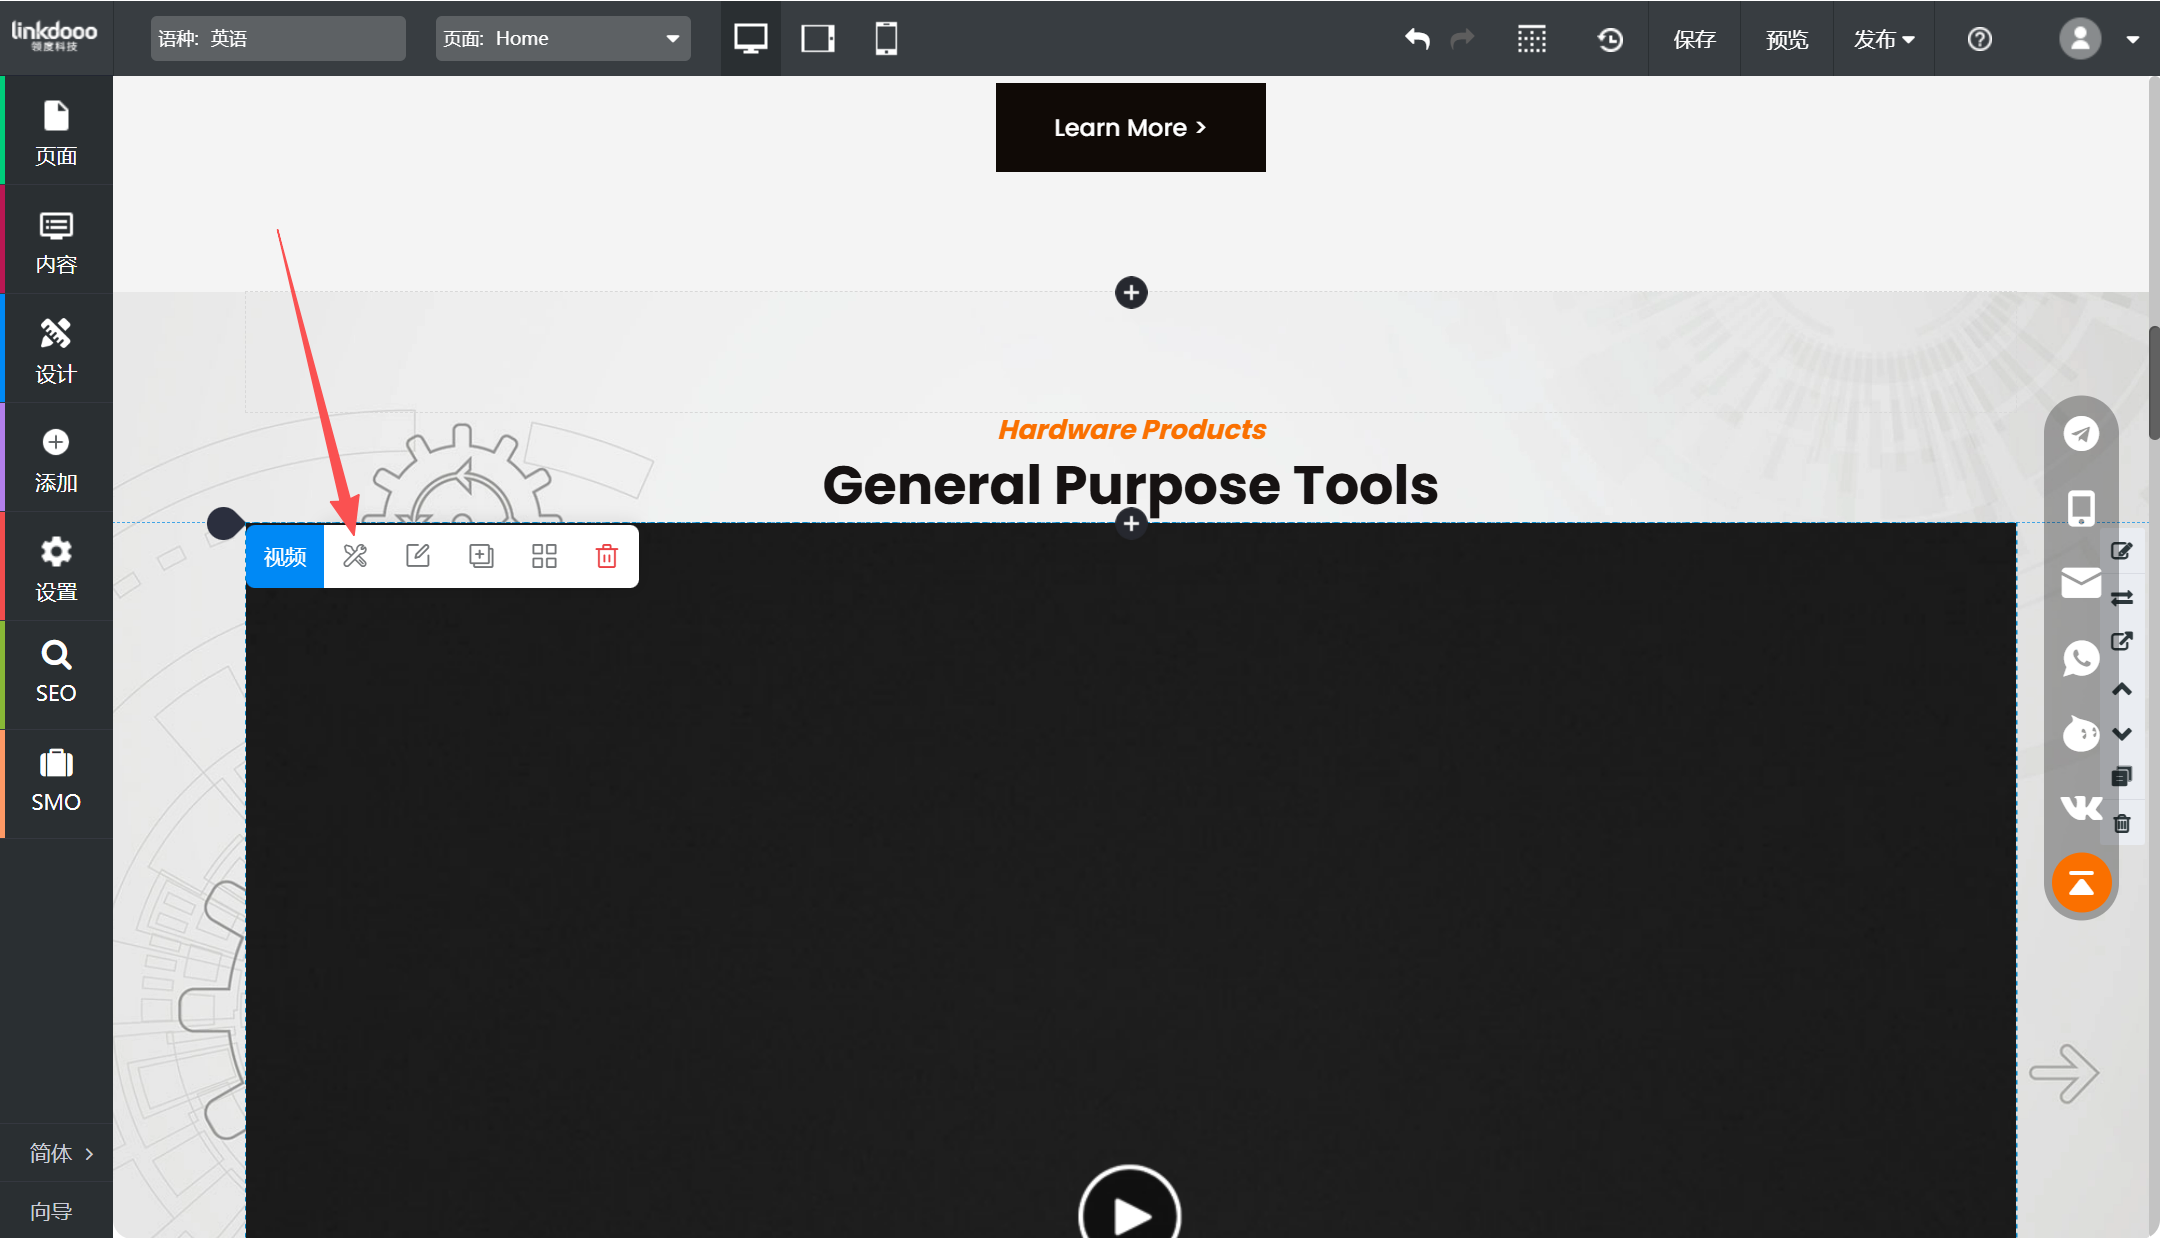Open the video layout grid icon
The image size is (2160, 1238).
point(544,556)
